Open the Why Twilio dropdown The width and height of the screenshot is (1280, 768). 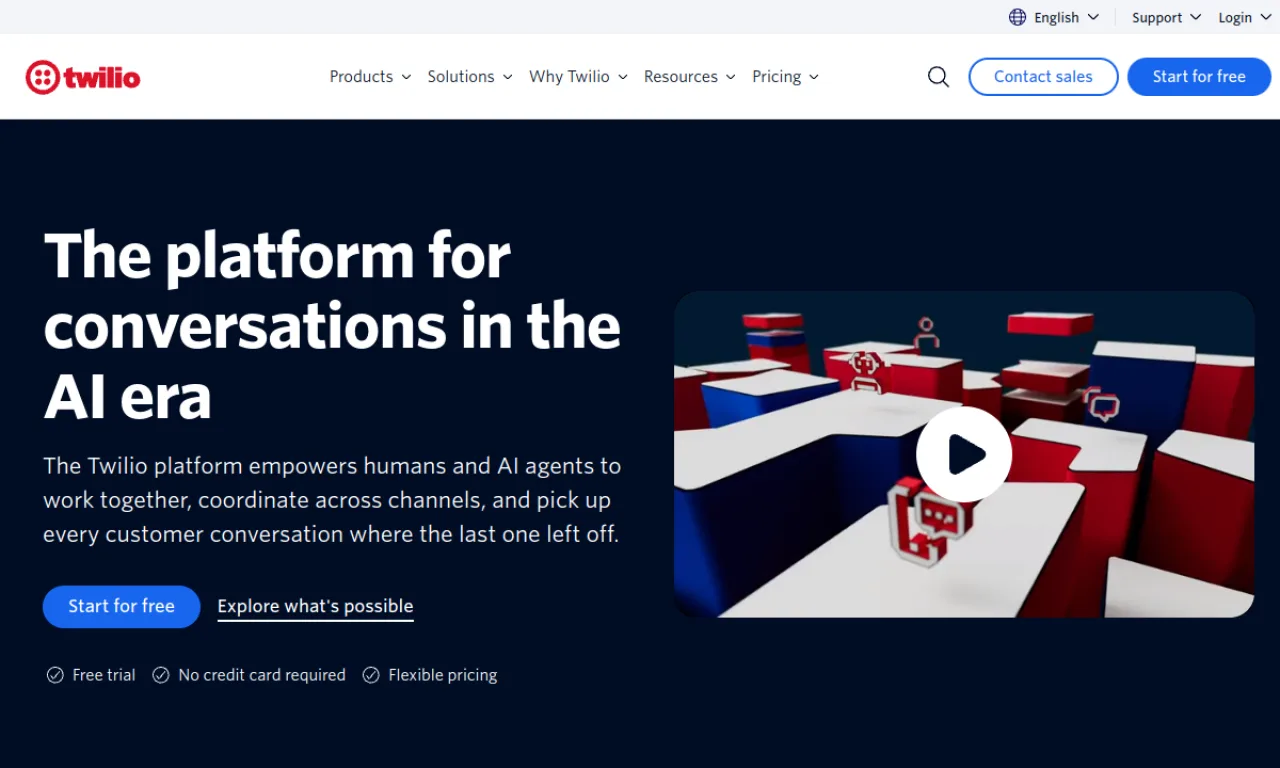click(578, 77)
